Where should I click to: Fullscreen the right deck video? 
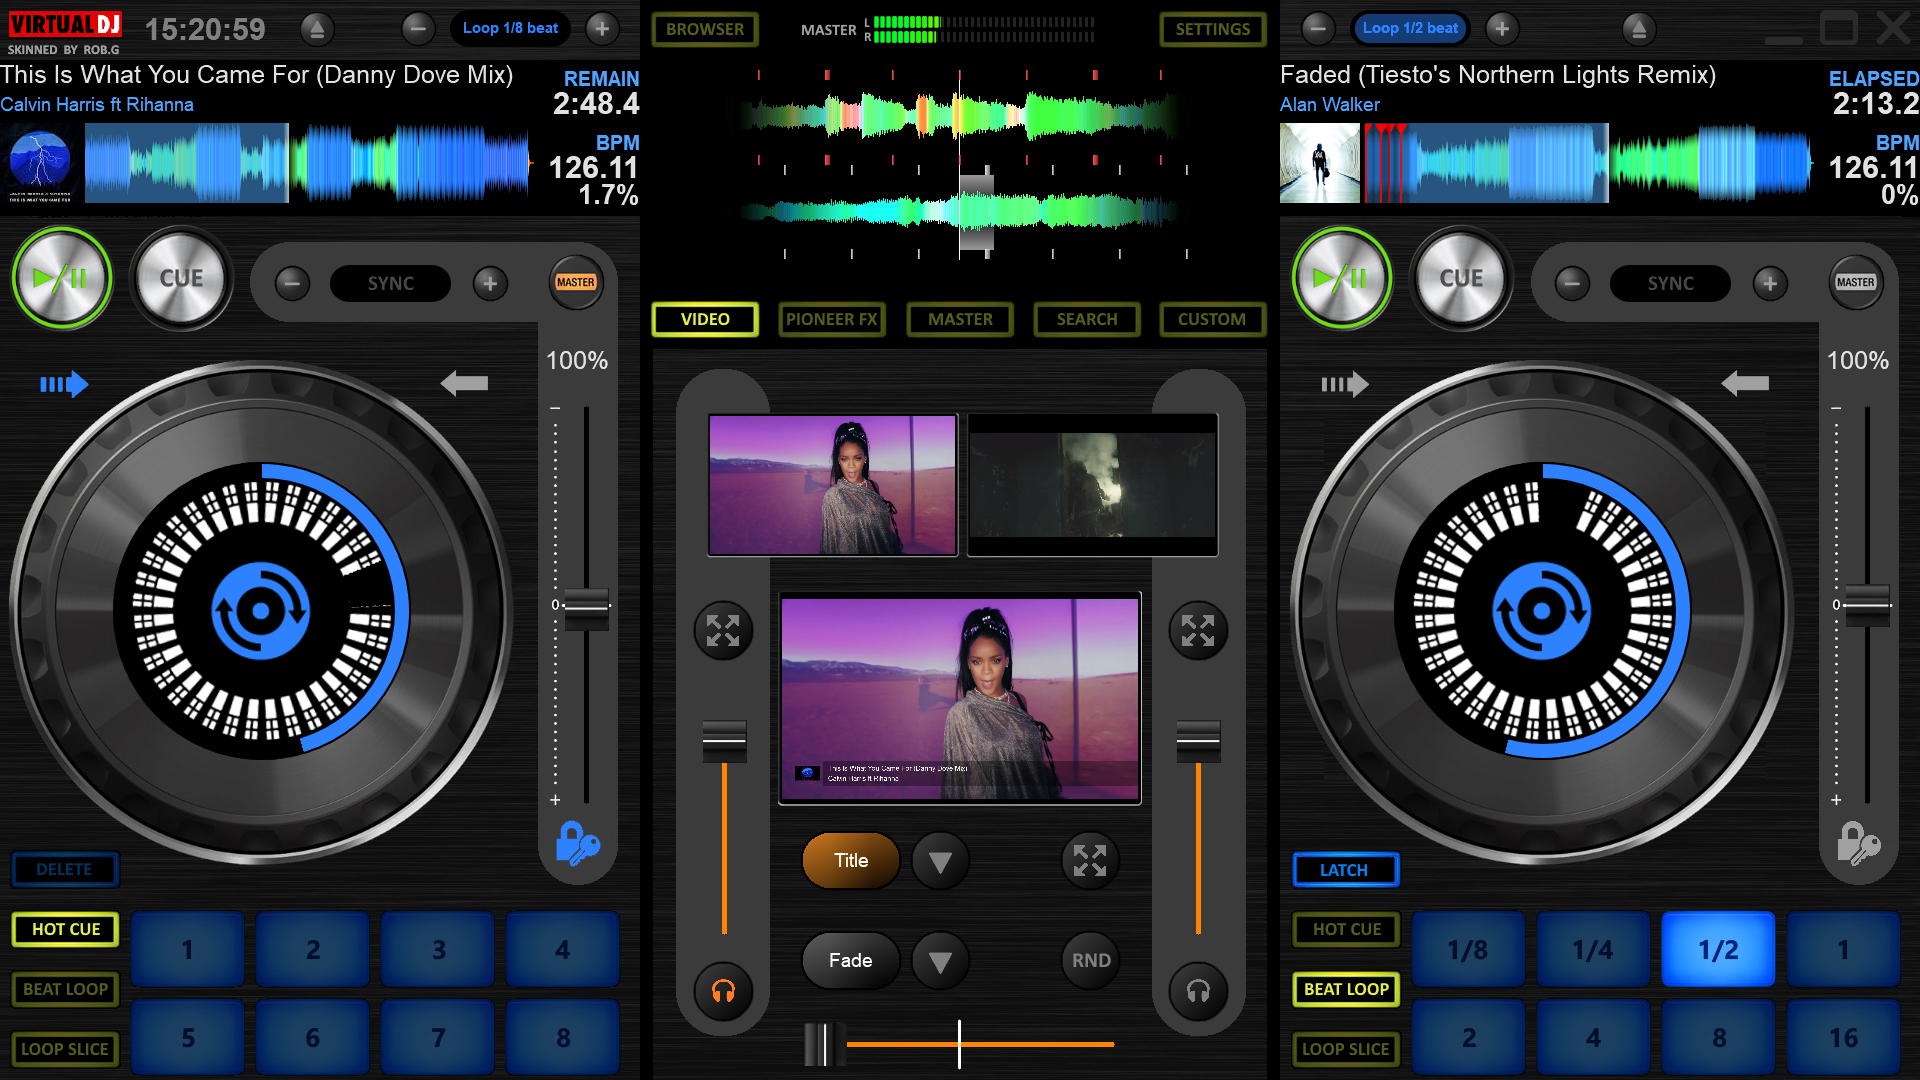1198,630
